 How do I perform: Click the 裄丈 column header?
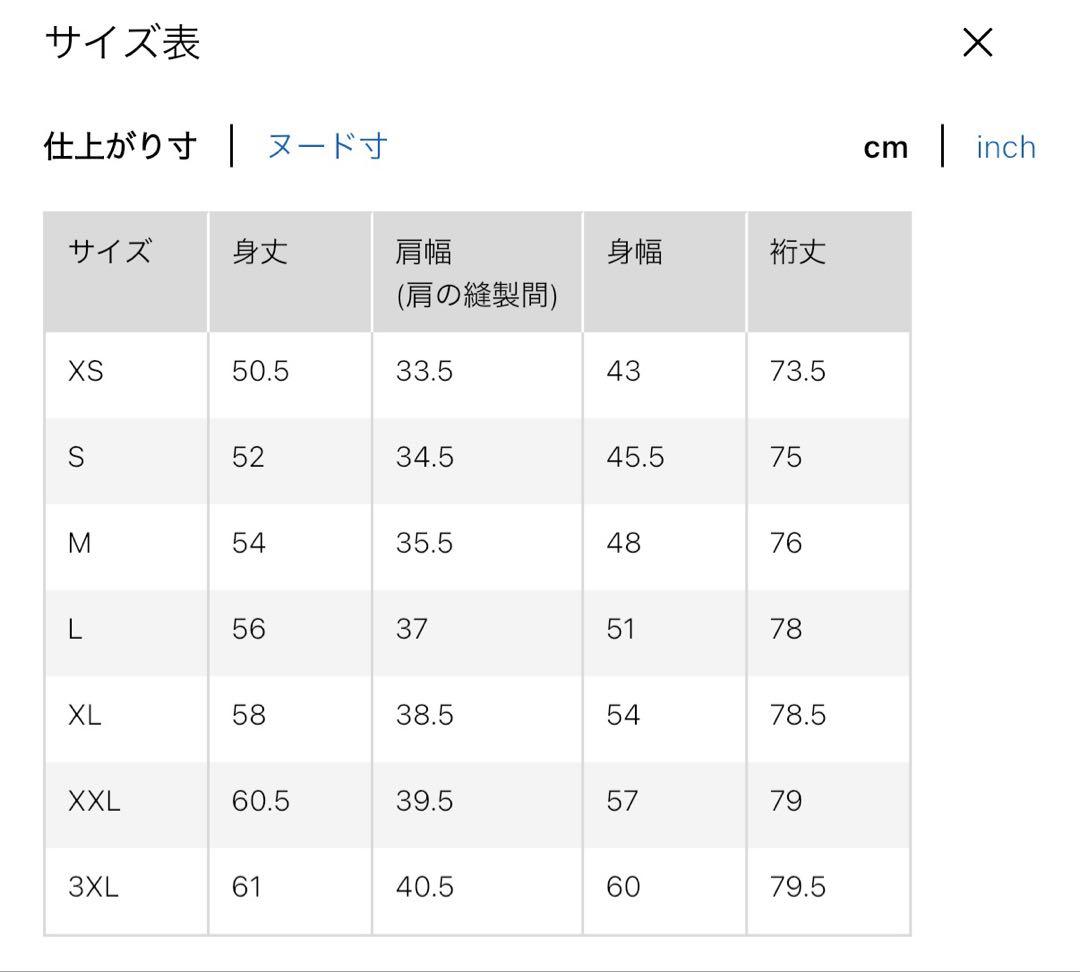pyautogui.click(x=798, y=251)
